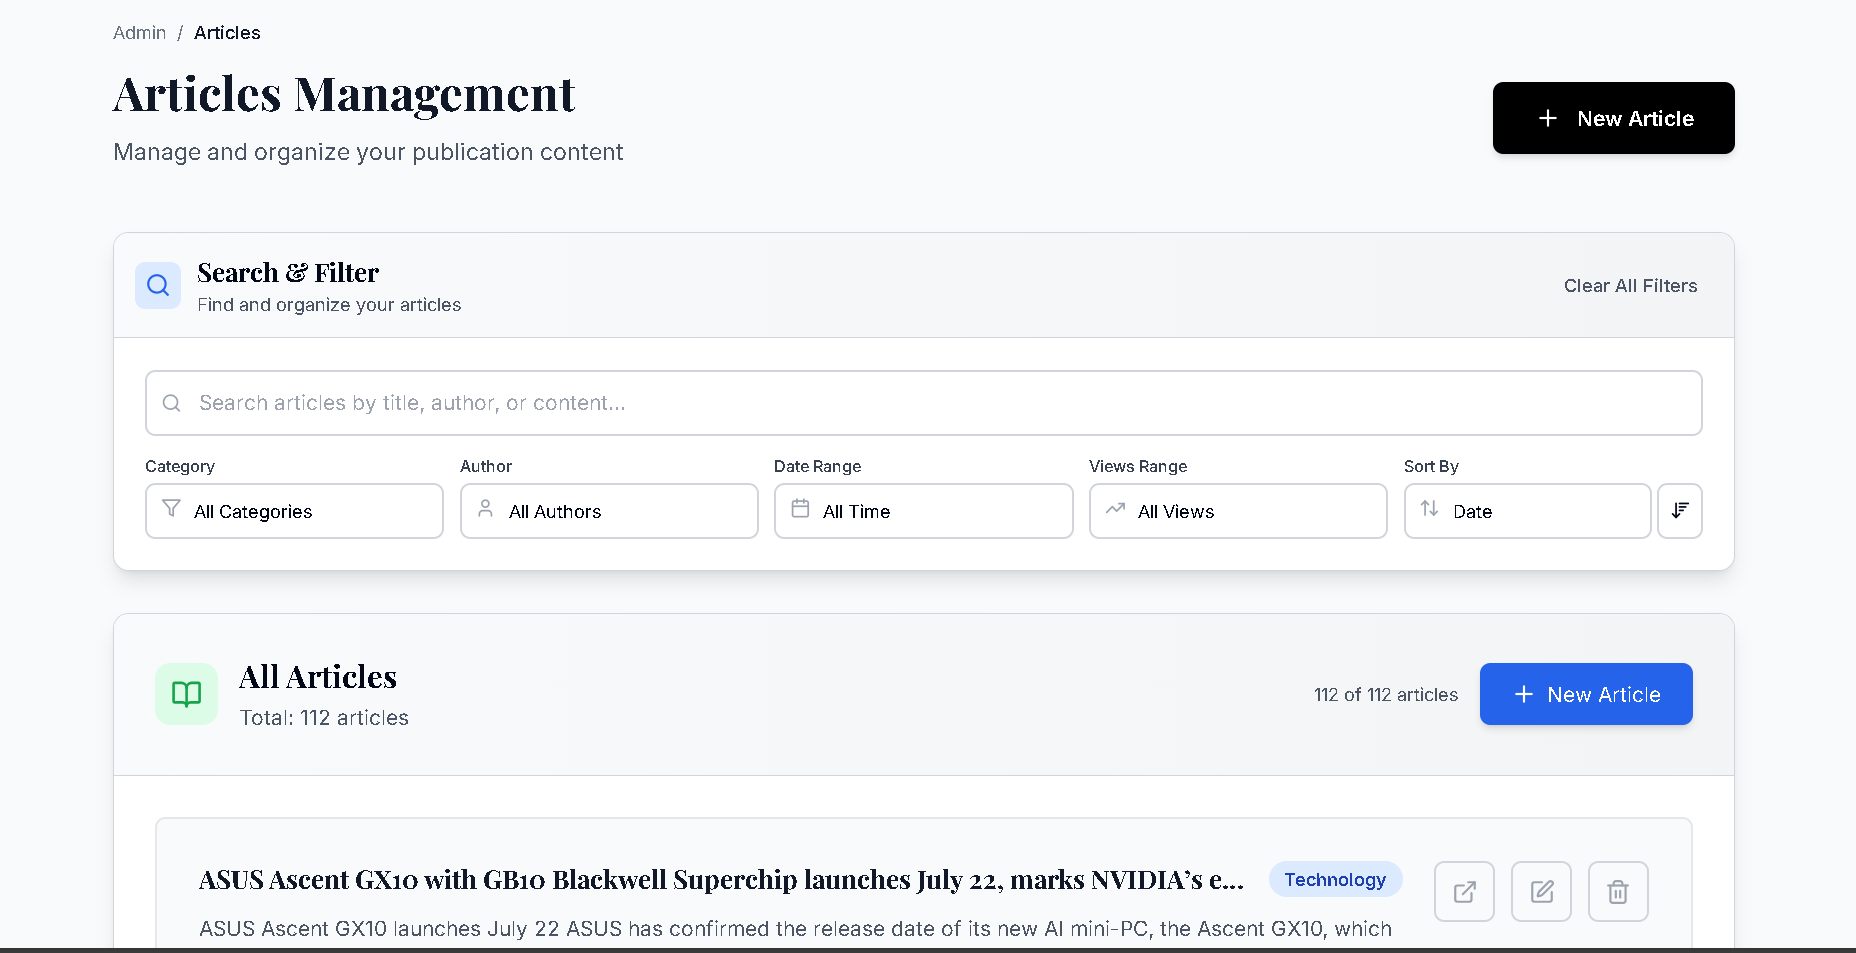Screen dimensions: 1856x953
Task: Select the Articles breadcrumb item
Action: pos(227,33)
